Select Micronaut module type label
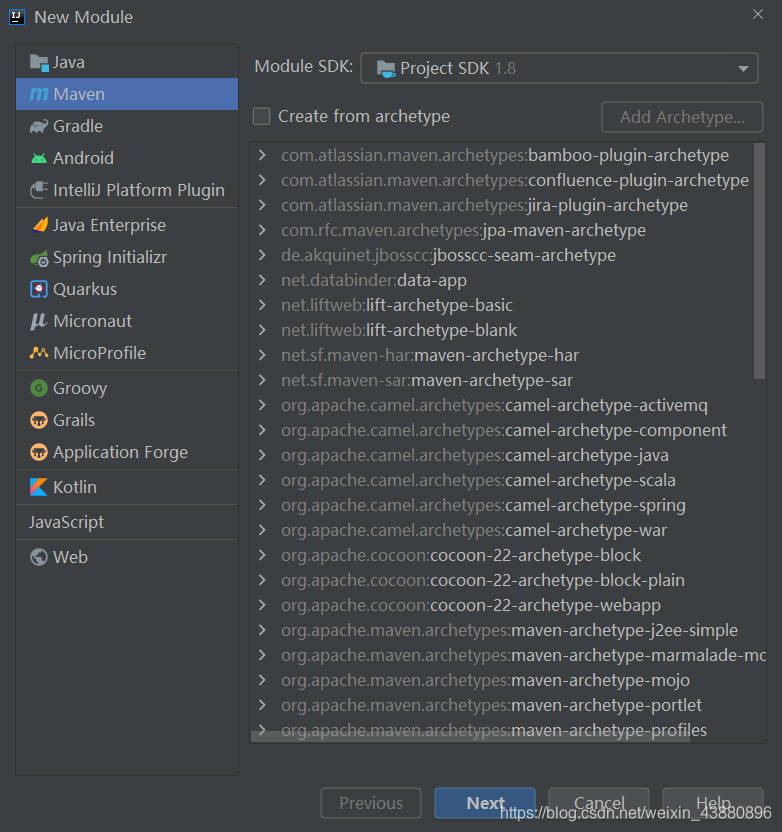Image resolution: width=782 pixels, height=832 pixels. [92, 321]
